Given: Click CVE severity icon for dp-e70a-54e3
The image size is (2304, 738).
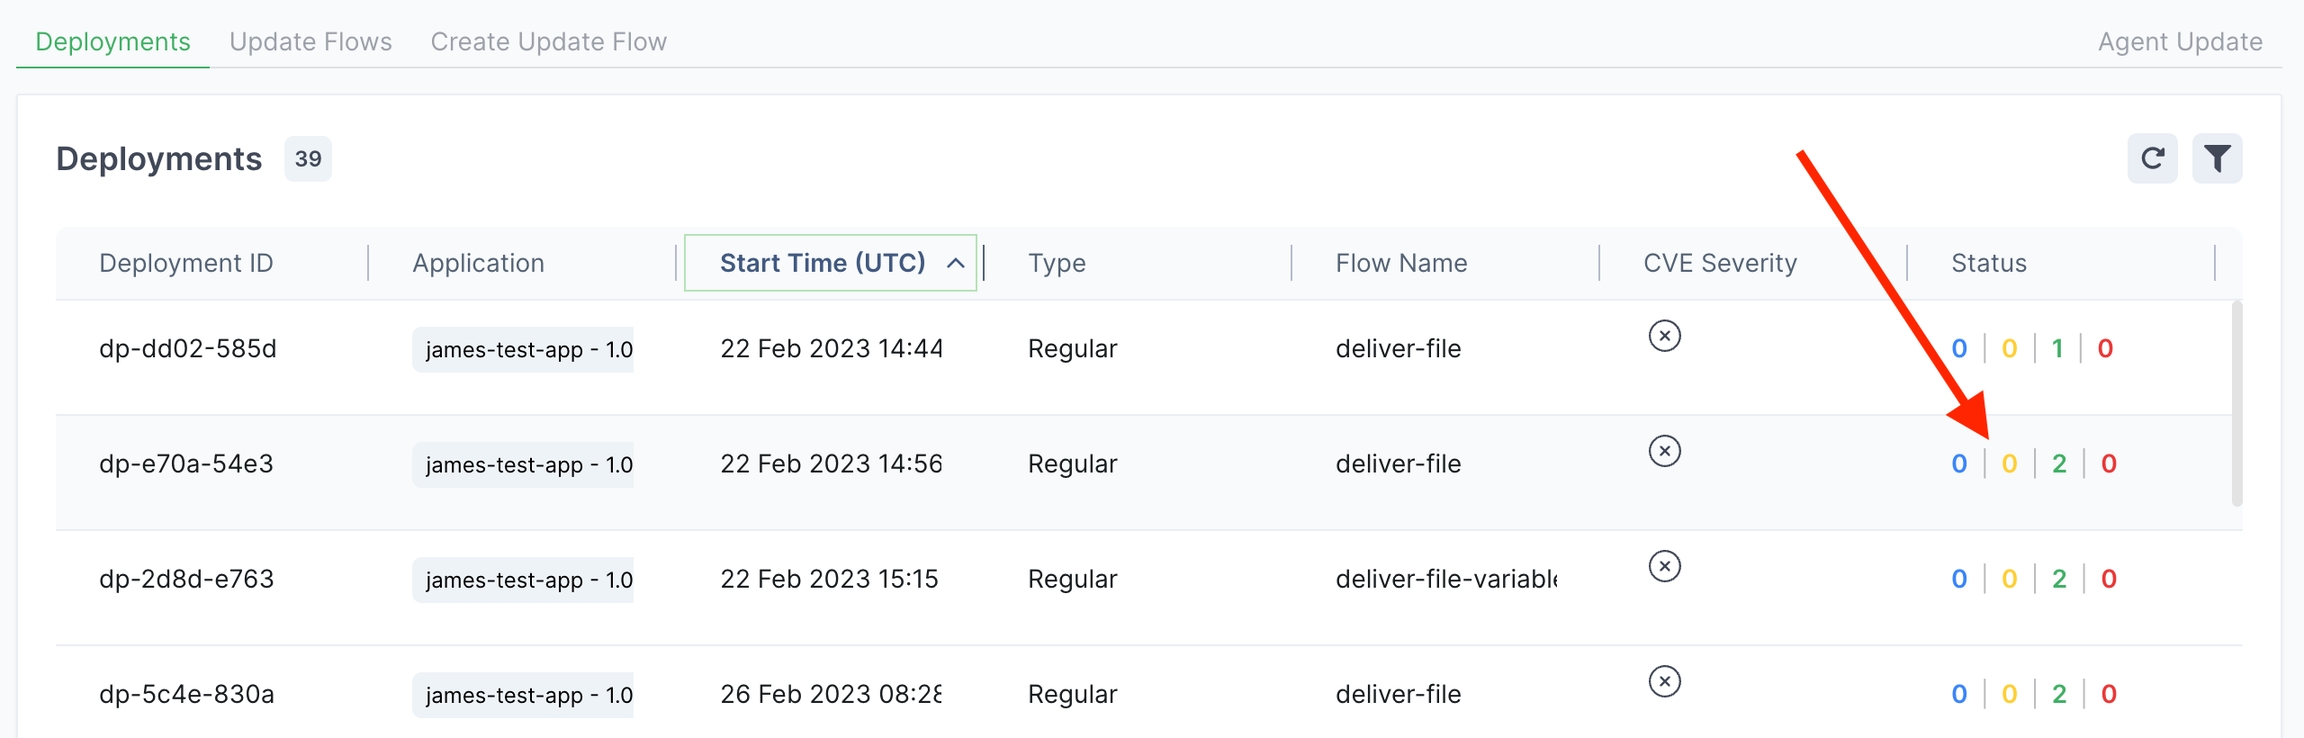Looking at the screenshot, I should tap(1664, 451).
